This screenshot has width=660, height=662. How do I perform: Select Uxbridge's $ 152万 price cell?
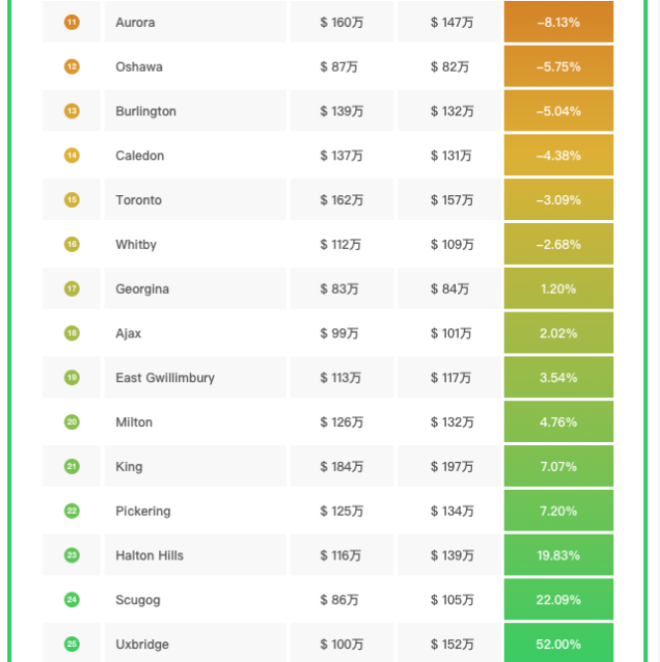point(452,644)
